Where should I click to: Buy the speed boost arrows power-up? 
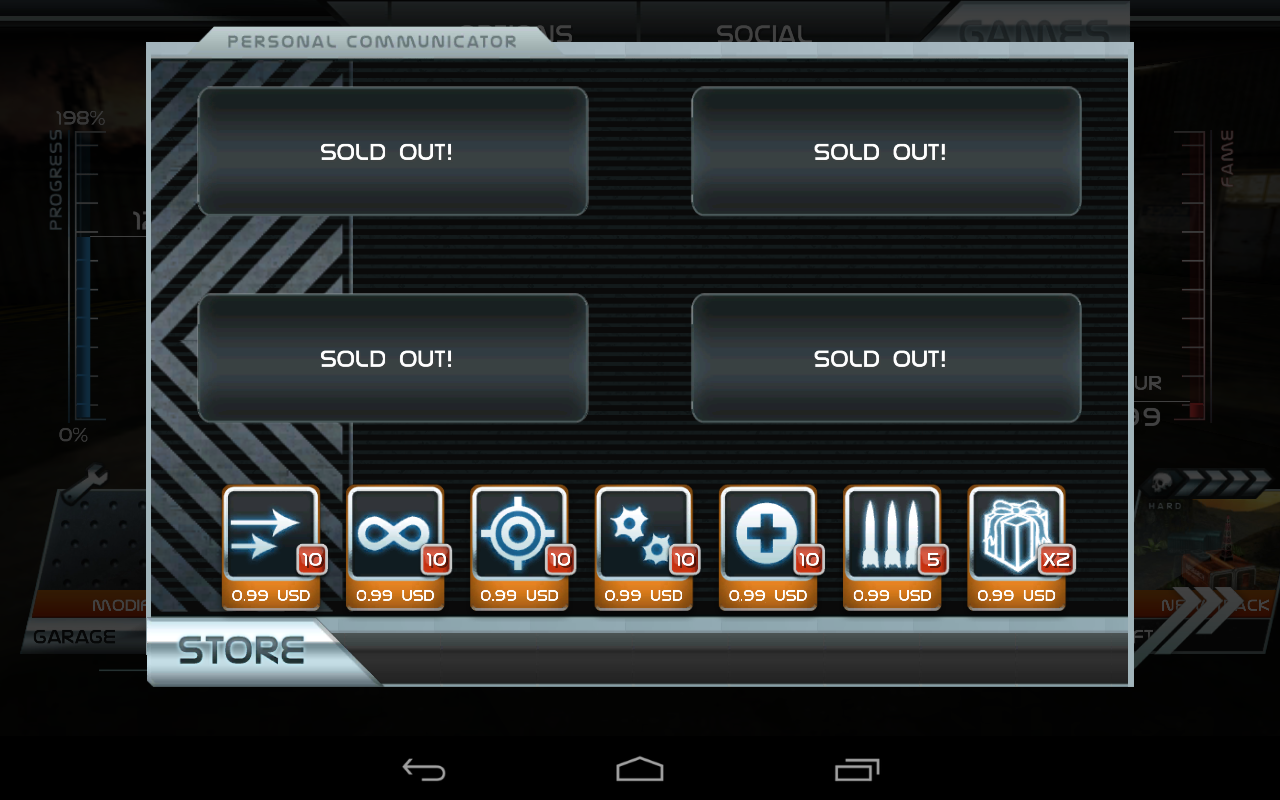(x=271, y=547)
